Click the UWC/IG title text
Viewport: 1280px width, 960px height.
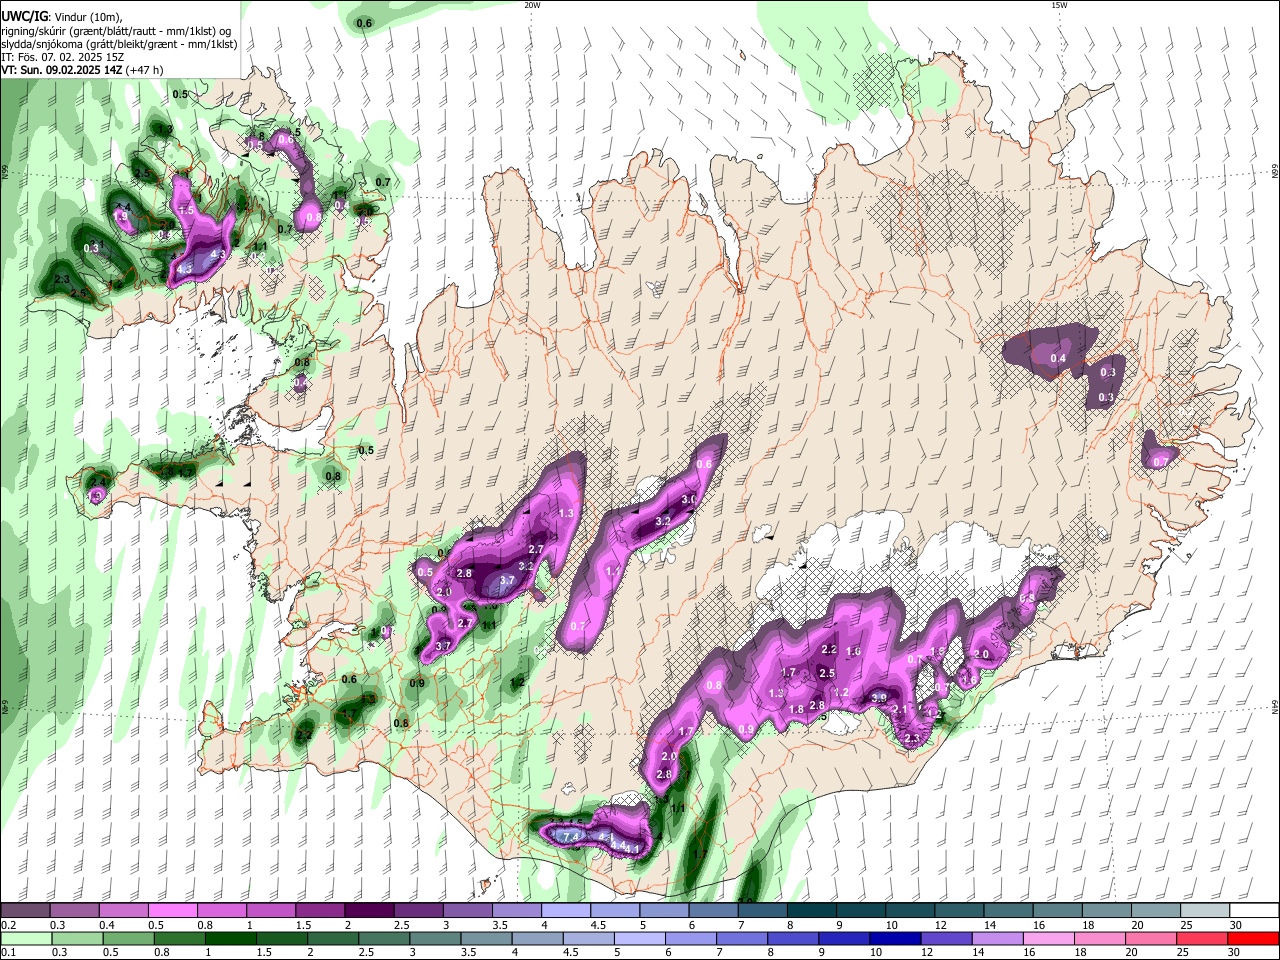click(23, 18)
